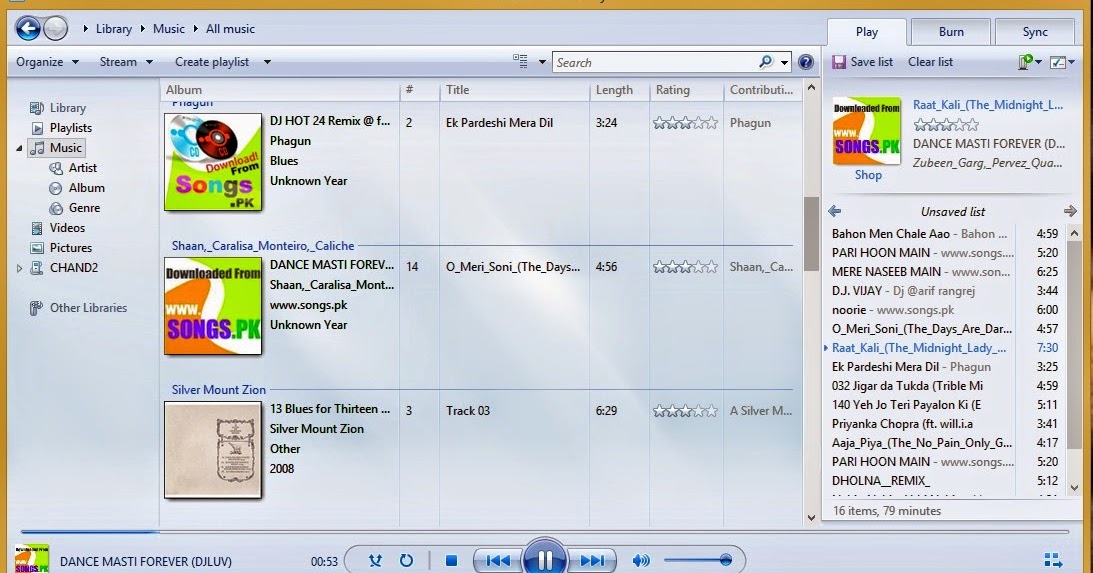The width and height of the screenshot is (1093, 573).
Task: Open Shaan,_Caralisa_Monteiro,_Caliche artist header link
Action: tap(263, 246)
